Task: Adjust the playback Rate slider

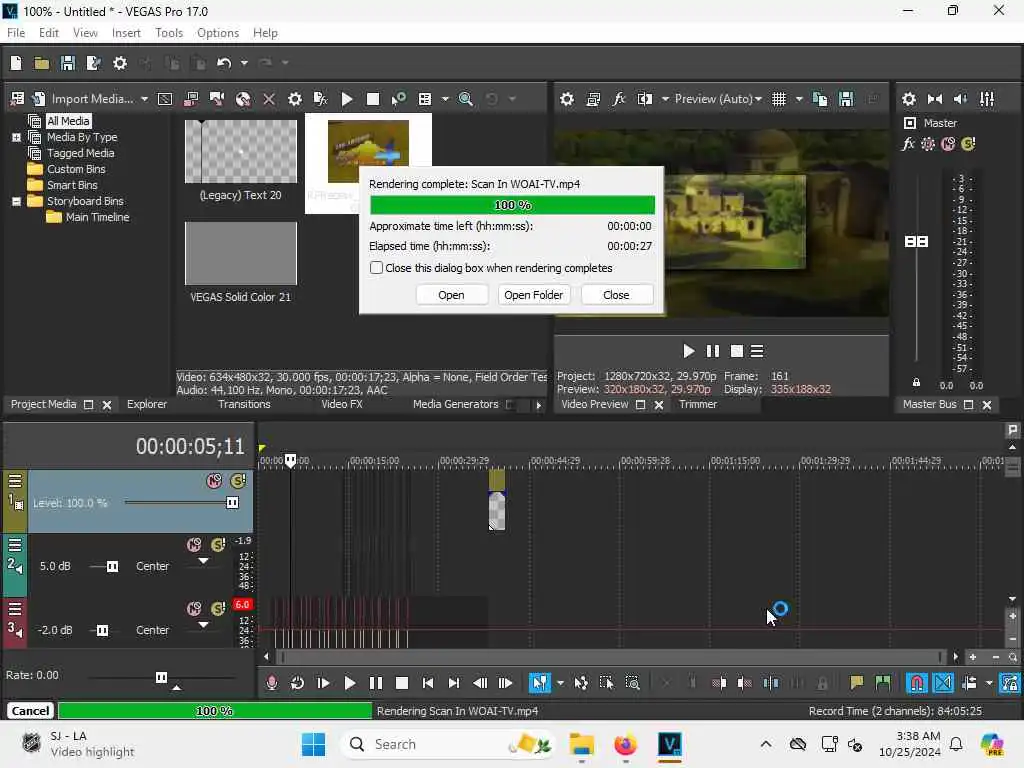Action: pos(161,677)
